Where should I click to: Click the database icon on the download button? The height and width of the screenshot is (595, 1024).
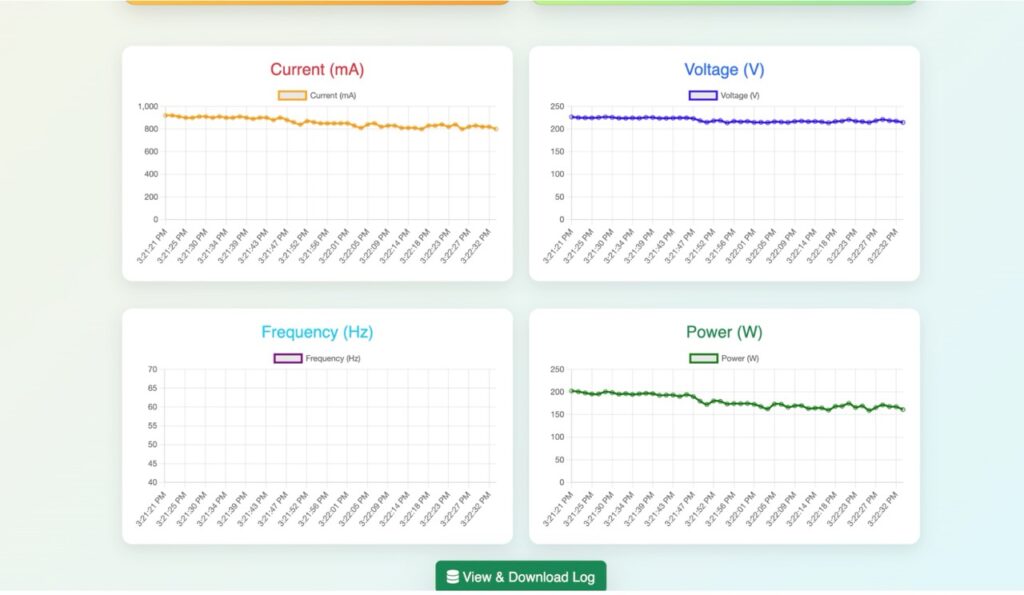454,577
